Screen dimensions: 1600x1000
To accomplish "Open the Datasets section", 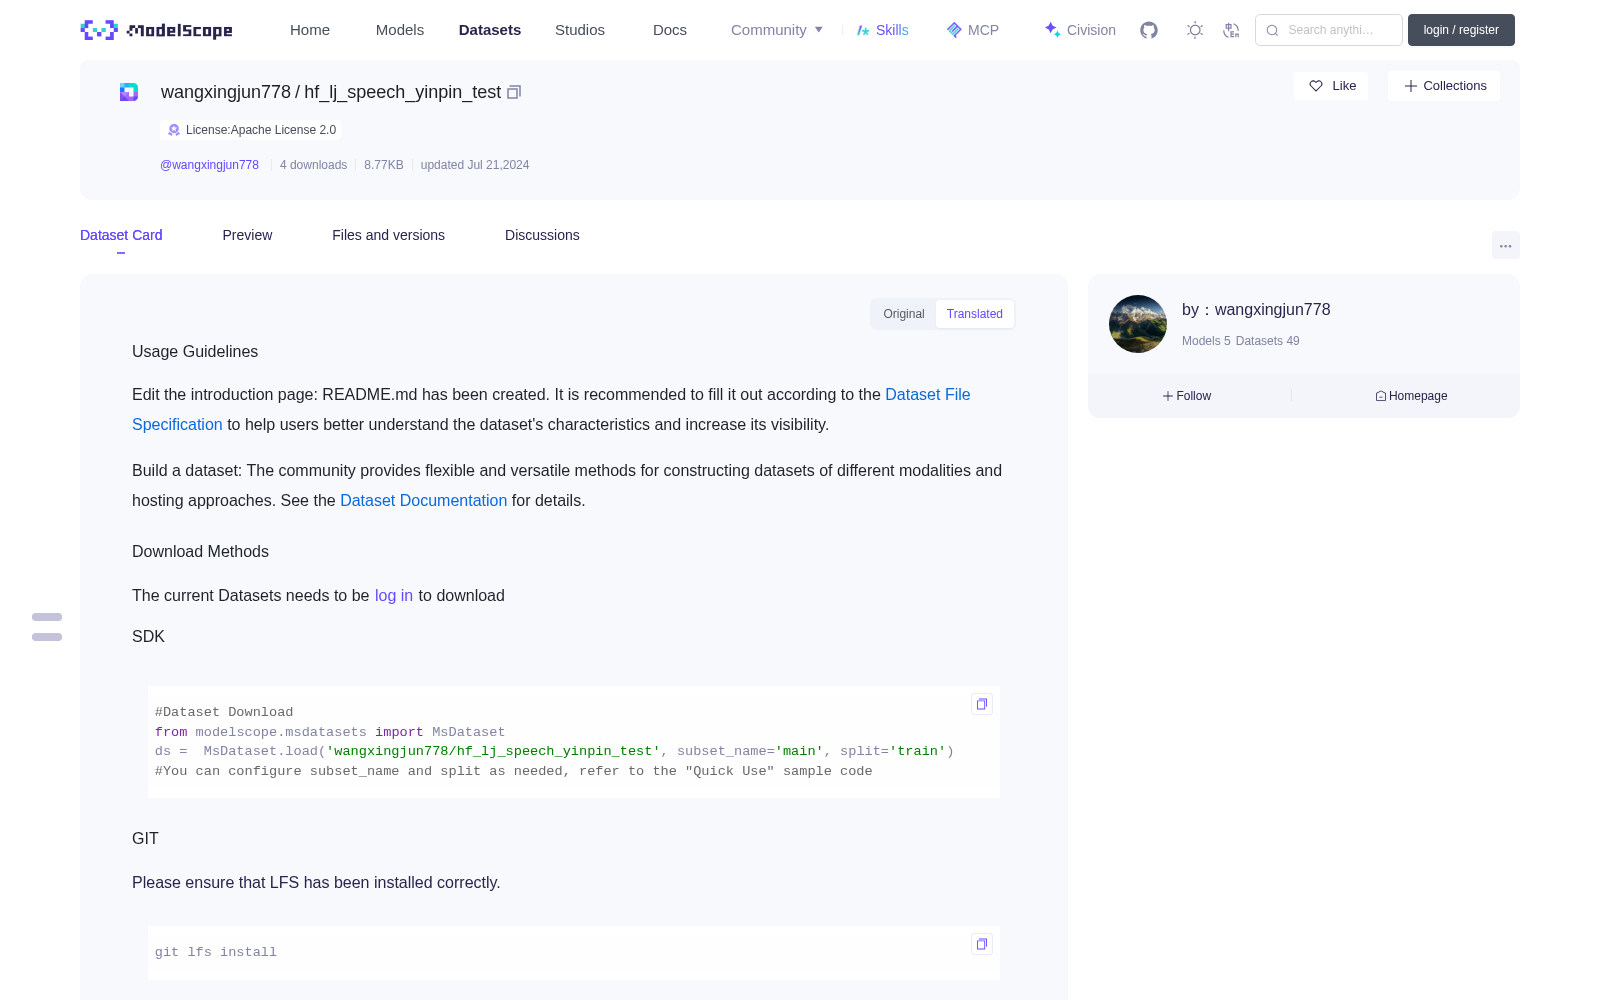I will 490,30.
